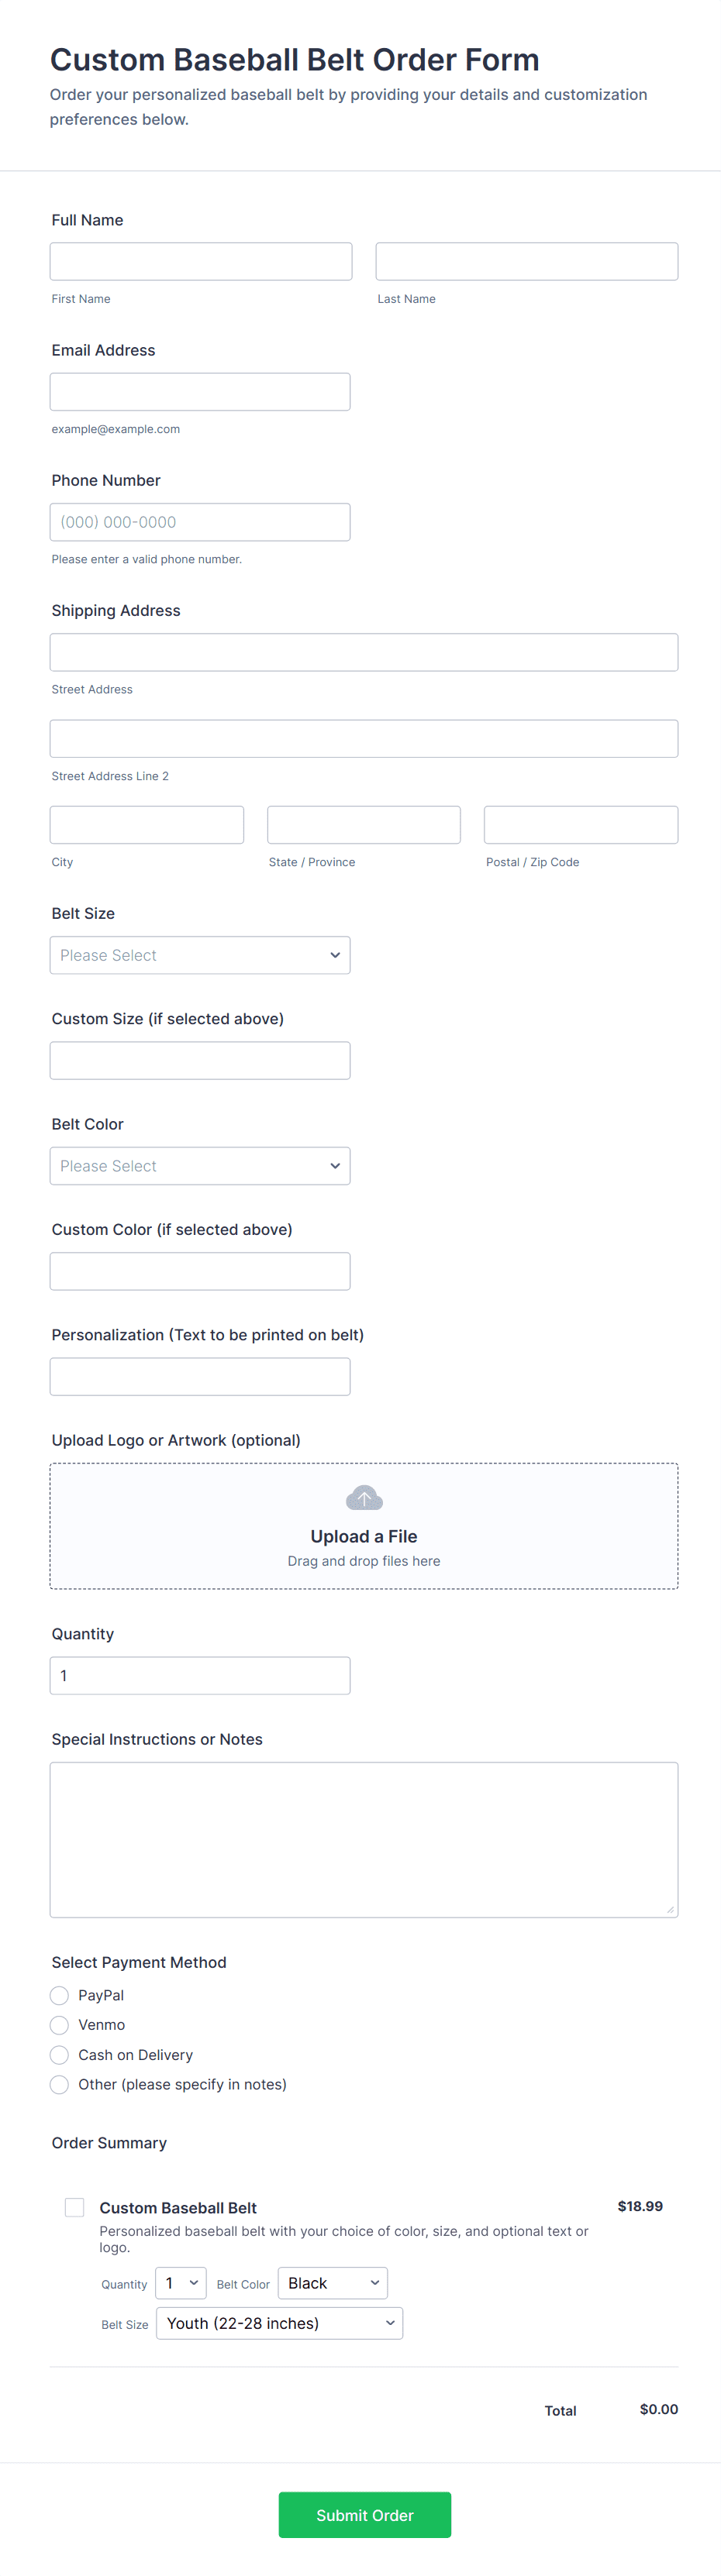This screenshot has height=2576, width=721.
Task: Check the Custom Baseball Belt product checkbox
Action: tap(75, 2207)
